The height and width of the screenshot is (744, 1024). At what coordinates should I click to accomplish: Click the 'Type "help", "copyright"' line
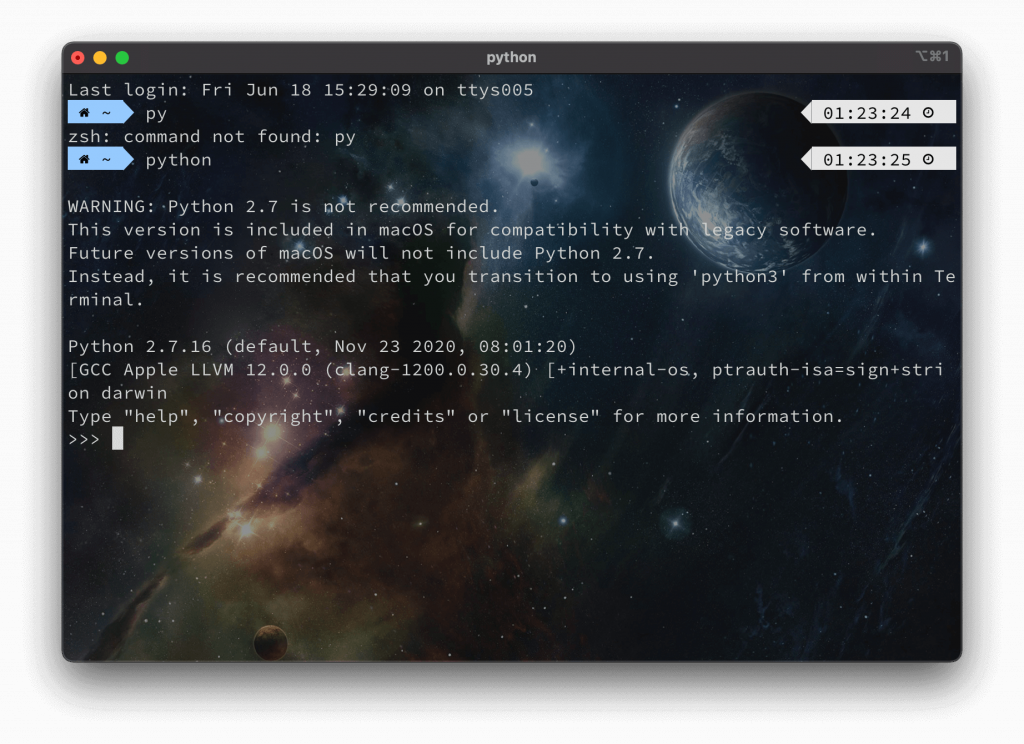tap(456, 416)
